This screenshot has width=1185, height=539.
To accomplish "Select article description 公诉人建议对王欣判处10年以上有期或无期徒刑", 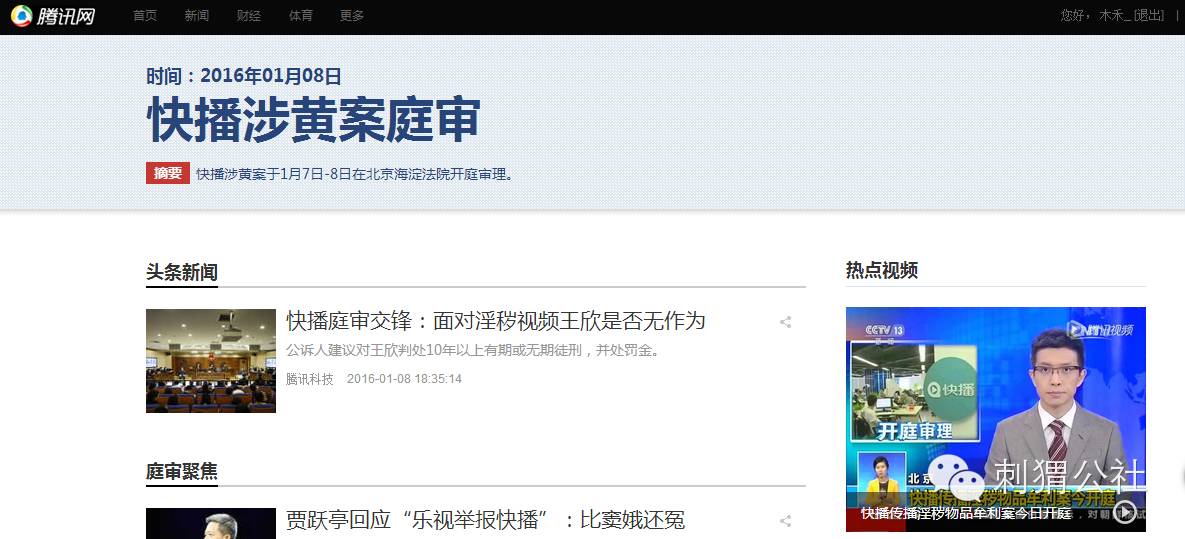I will point(474,351).
